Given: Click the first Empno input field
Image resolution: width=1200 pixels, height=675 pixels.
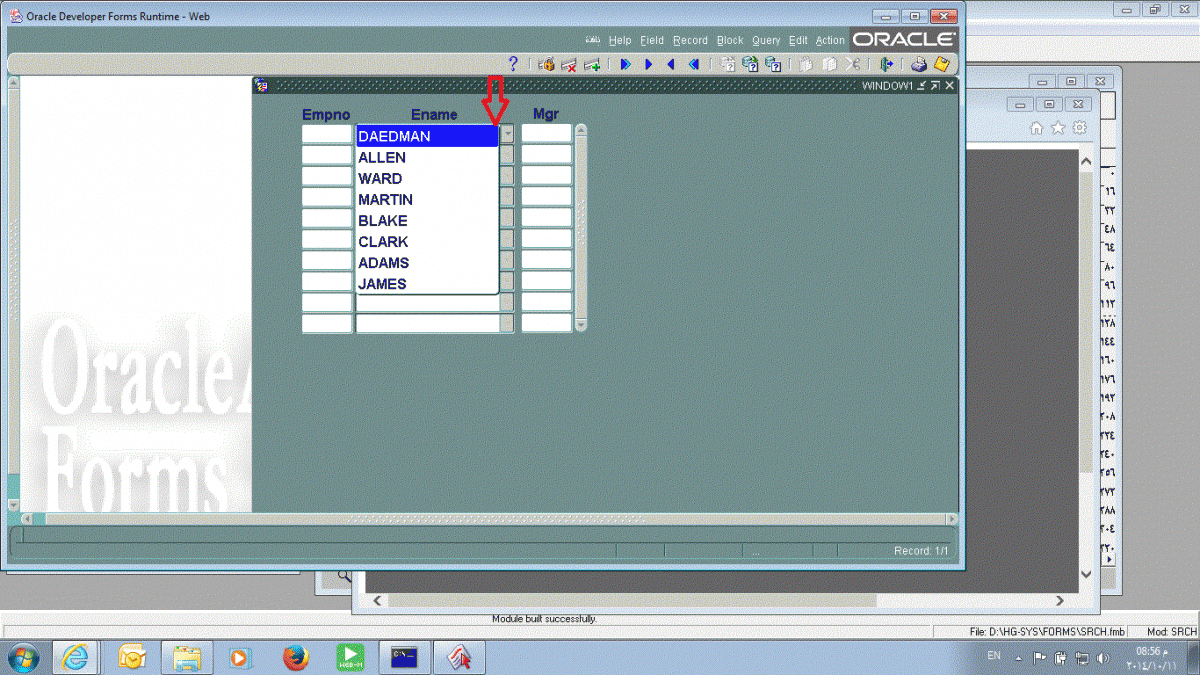Looking at the screenshot, I should coord(327,134).
